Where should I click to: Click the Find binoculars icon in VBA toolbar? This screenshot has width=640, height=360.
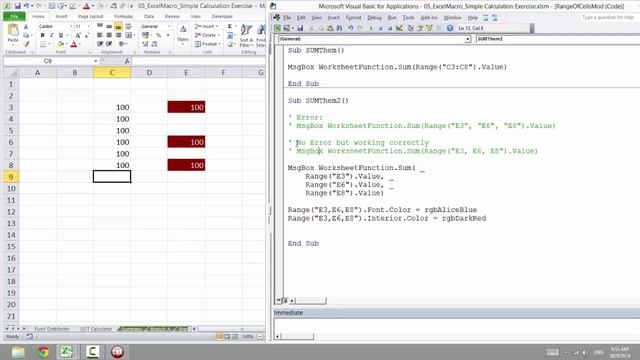[x=339, y=28]
